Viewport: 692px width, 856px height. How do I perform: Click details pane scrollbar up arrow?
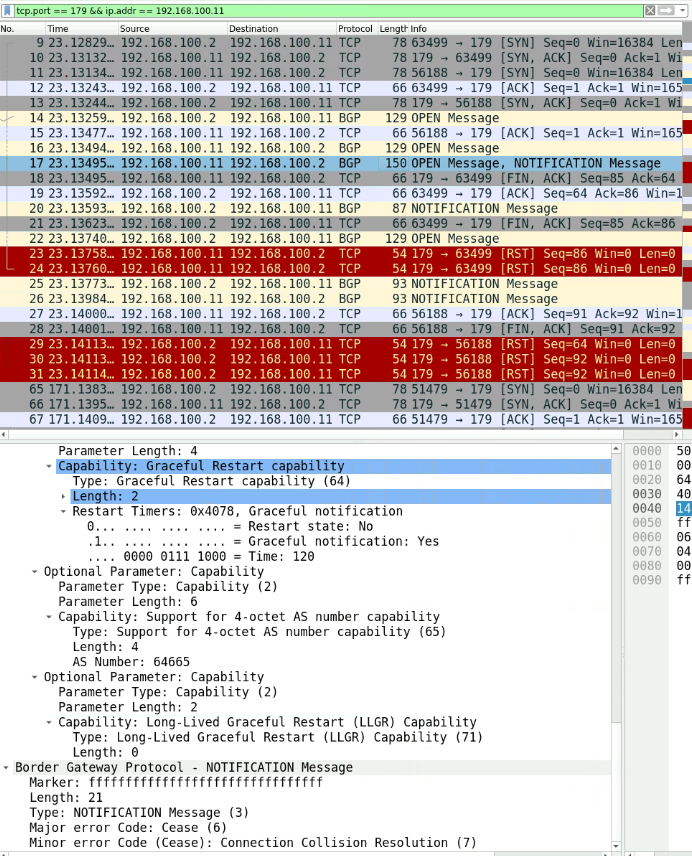click(x=616, y=449)
